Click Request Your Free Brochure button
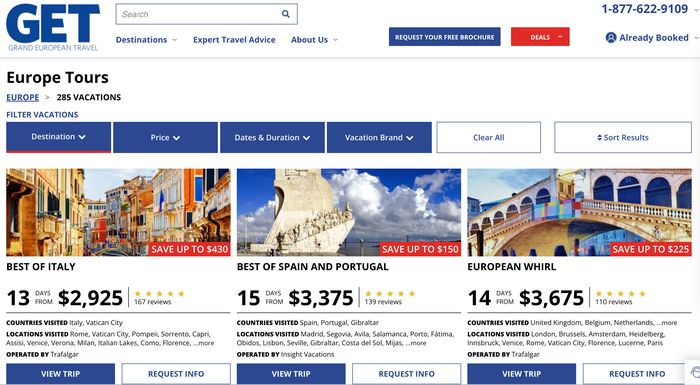700x385 pixels. [445, 37]
